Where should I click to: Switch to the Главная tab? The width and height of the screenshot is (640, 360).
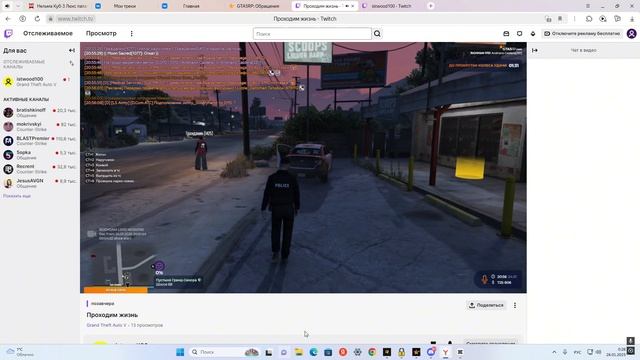coord(191,6)
